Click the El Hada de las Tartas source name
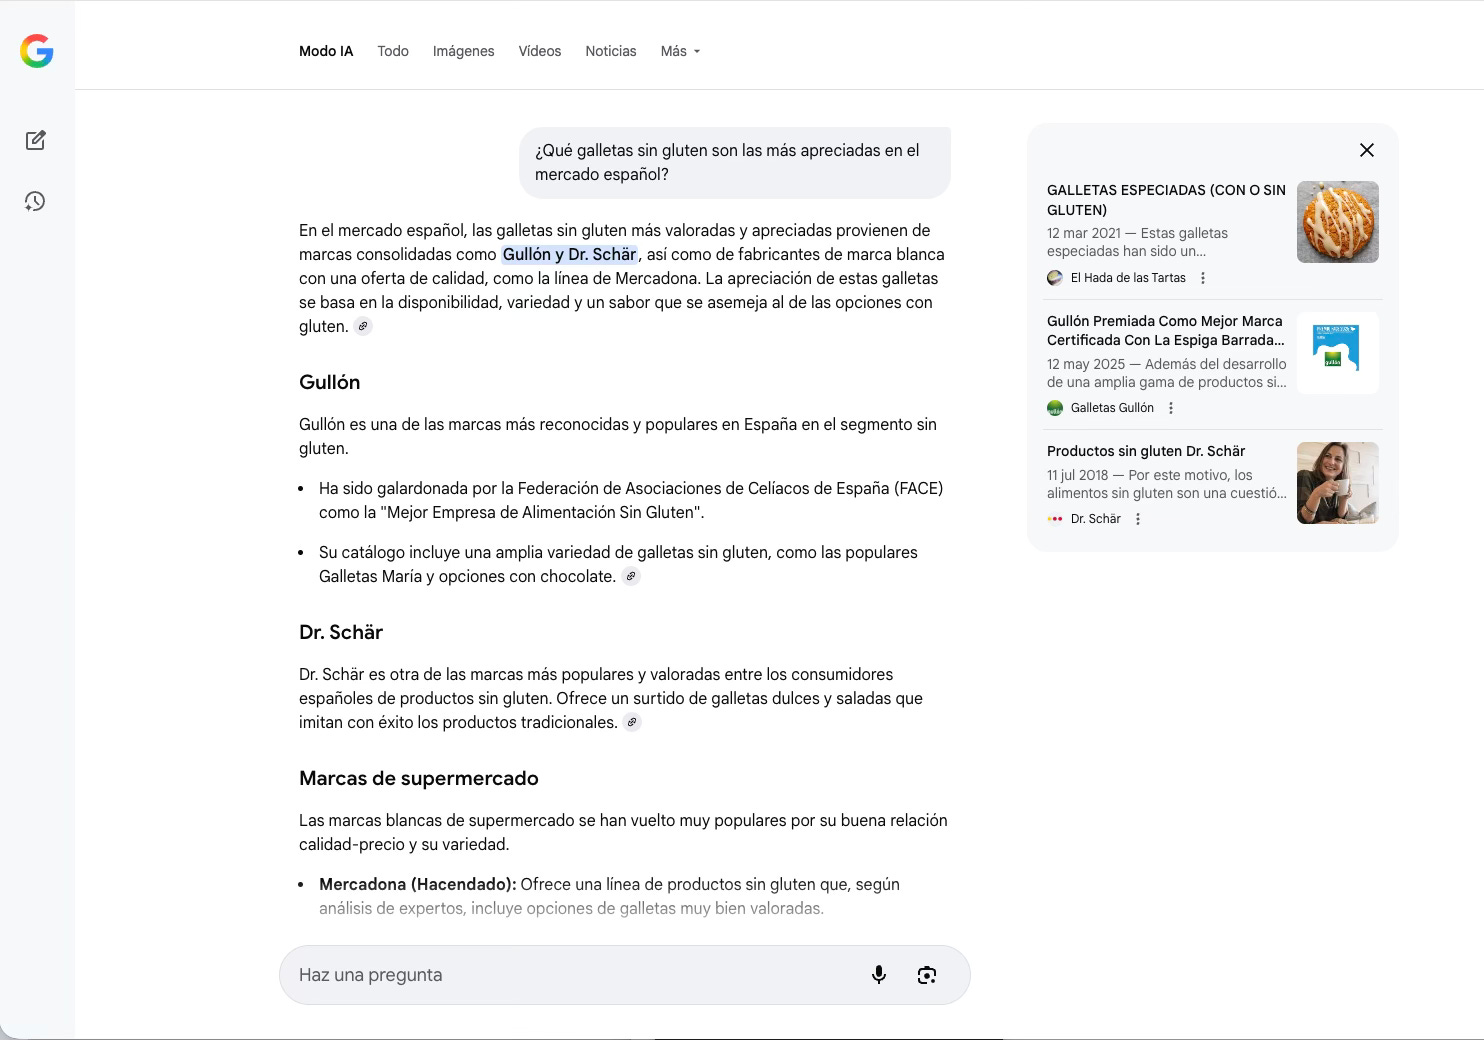This screenshot has width=1484, height=1040. pos(1128,278)
